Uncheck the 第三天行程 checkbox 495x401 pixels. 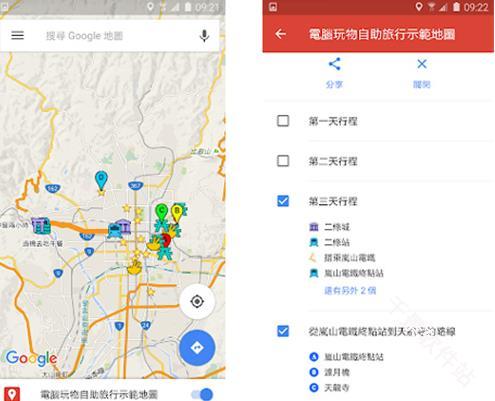(x=283, y=201)
